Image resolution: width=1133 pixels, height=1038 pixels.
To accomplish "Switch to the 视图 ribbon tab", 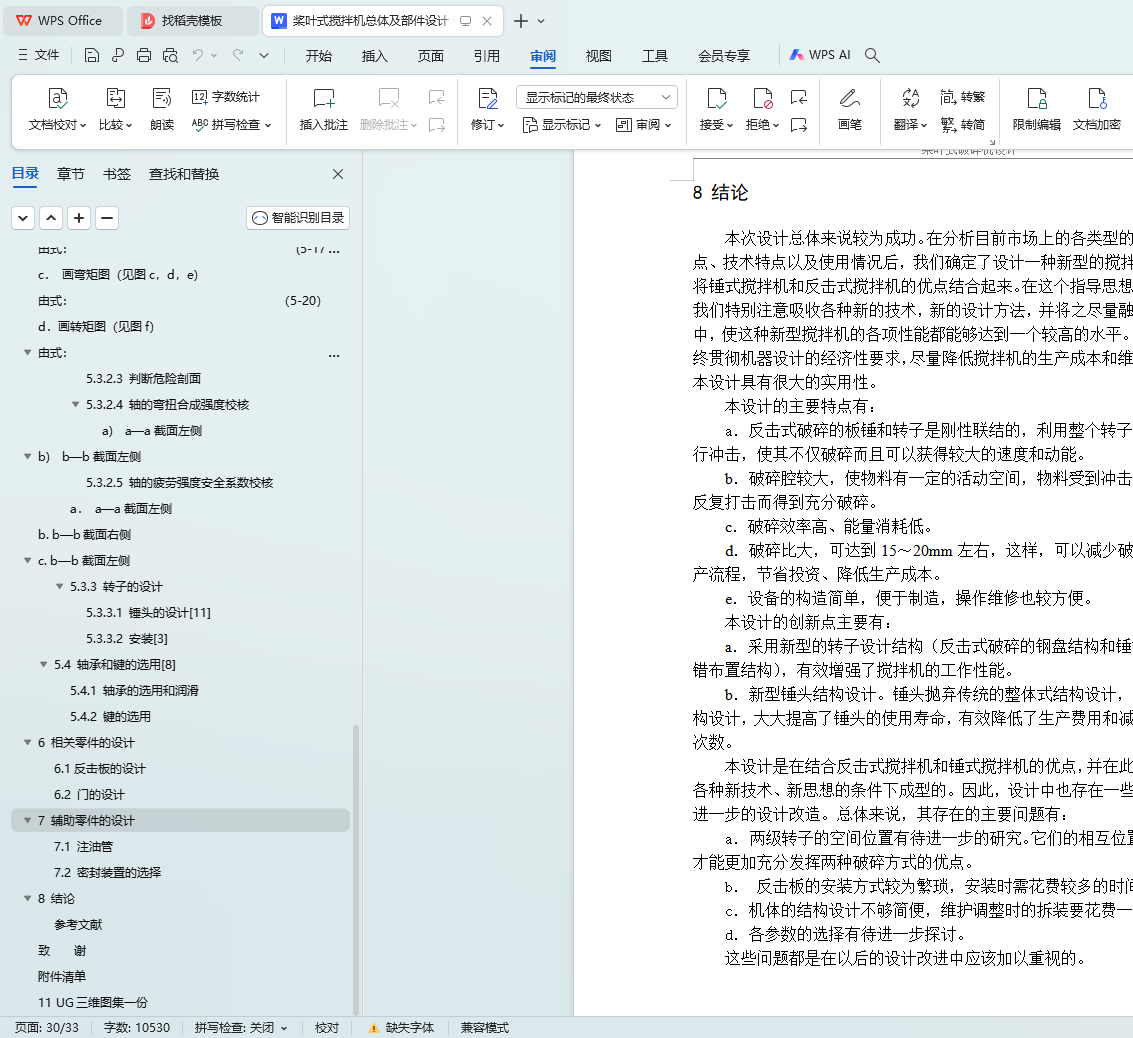I will pos(598,56).
